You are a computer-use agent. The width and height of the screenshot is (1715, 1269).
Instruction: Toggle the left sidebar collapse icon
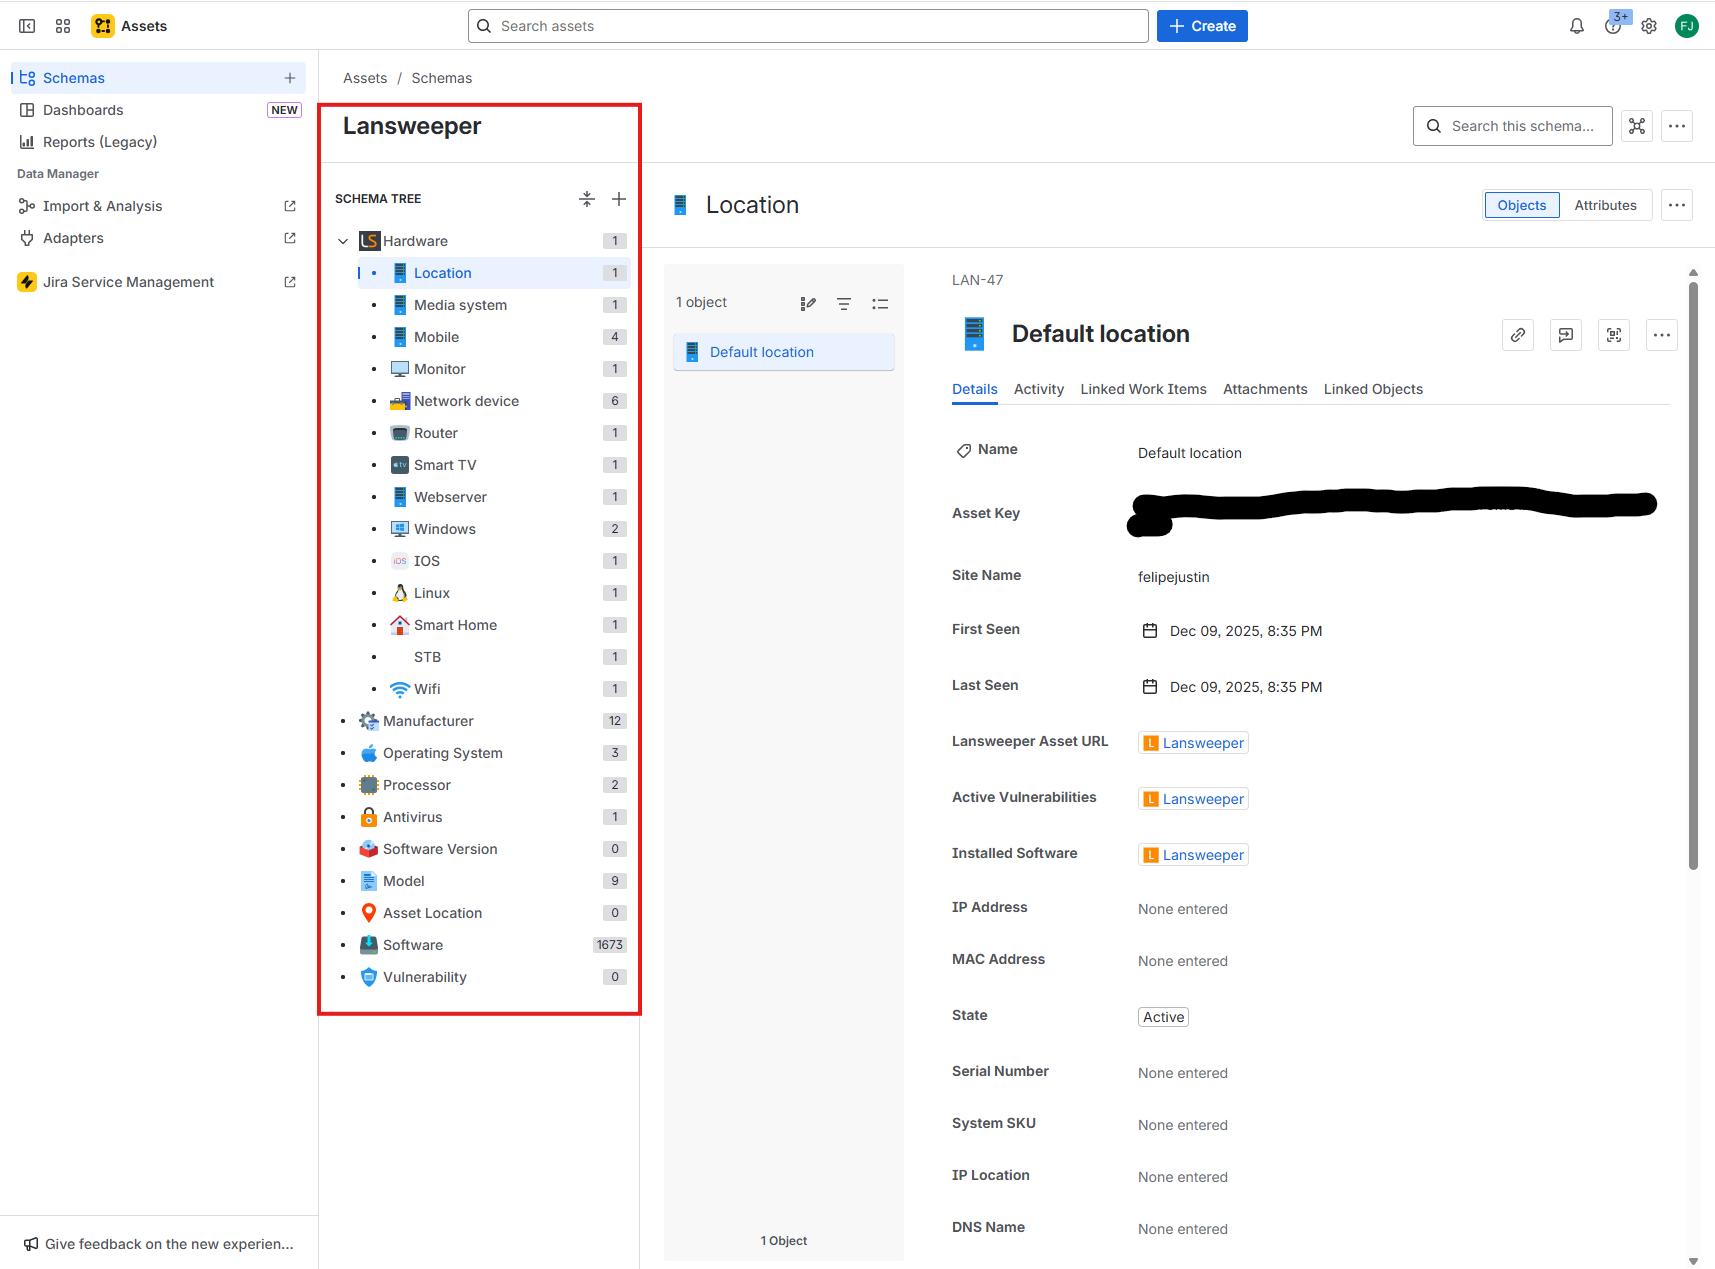pos(27,26)
